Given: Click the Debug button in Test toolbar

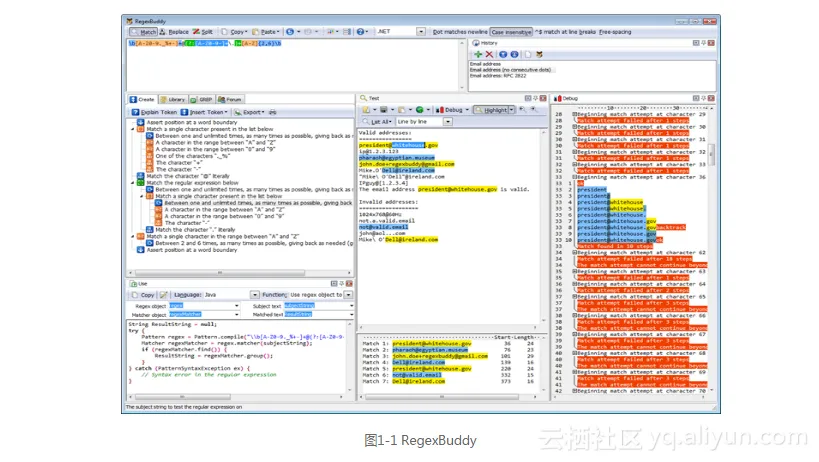Looking at the screenshot, I should [452, 110].
